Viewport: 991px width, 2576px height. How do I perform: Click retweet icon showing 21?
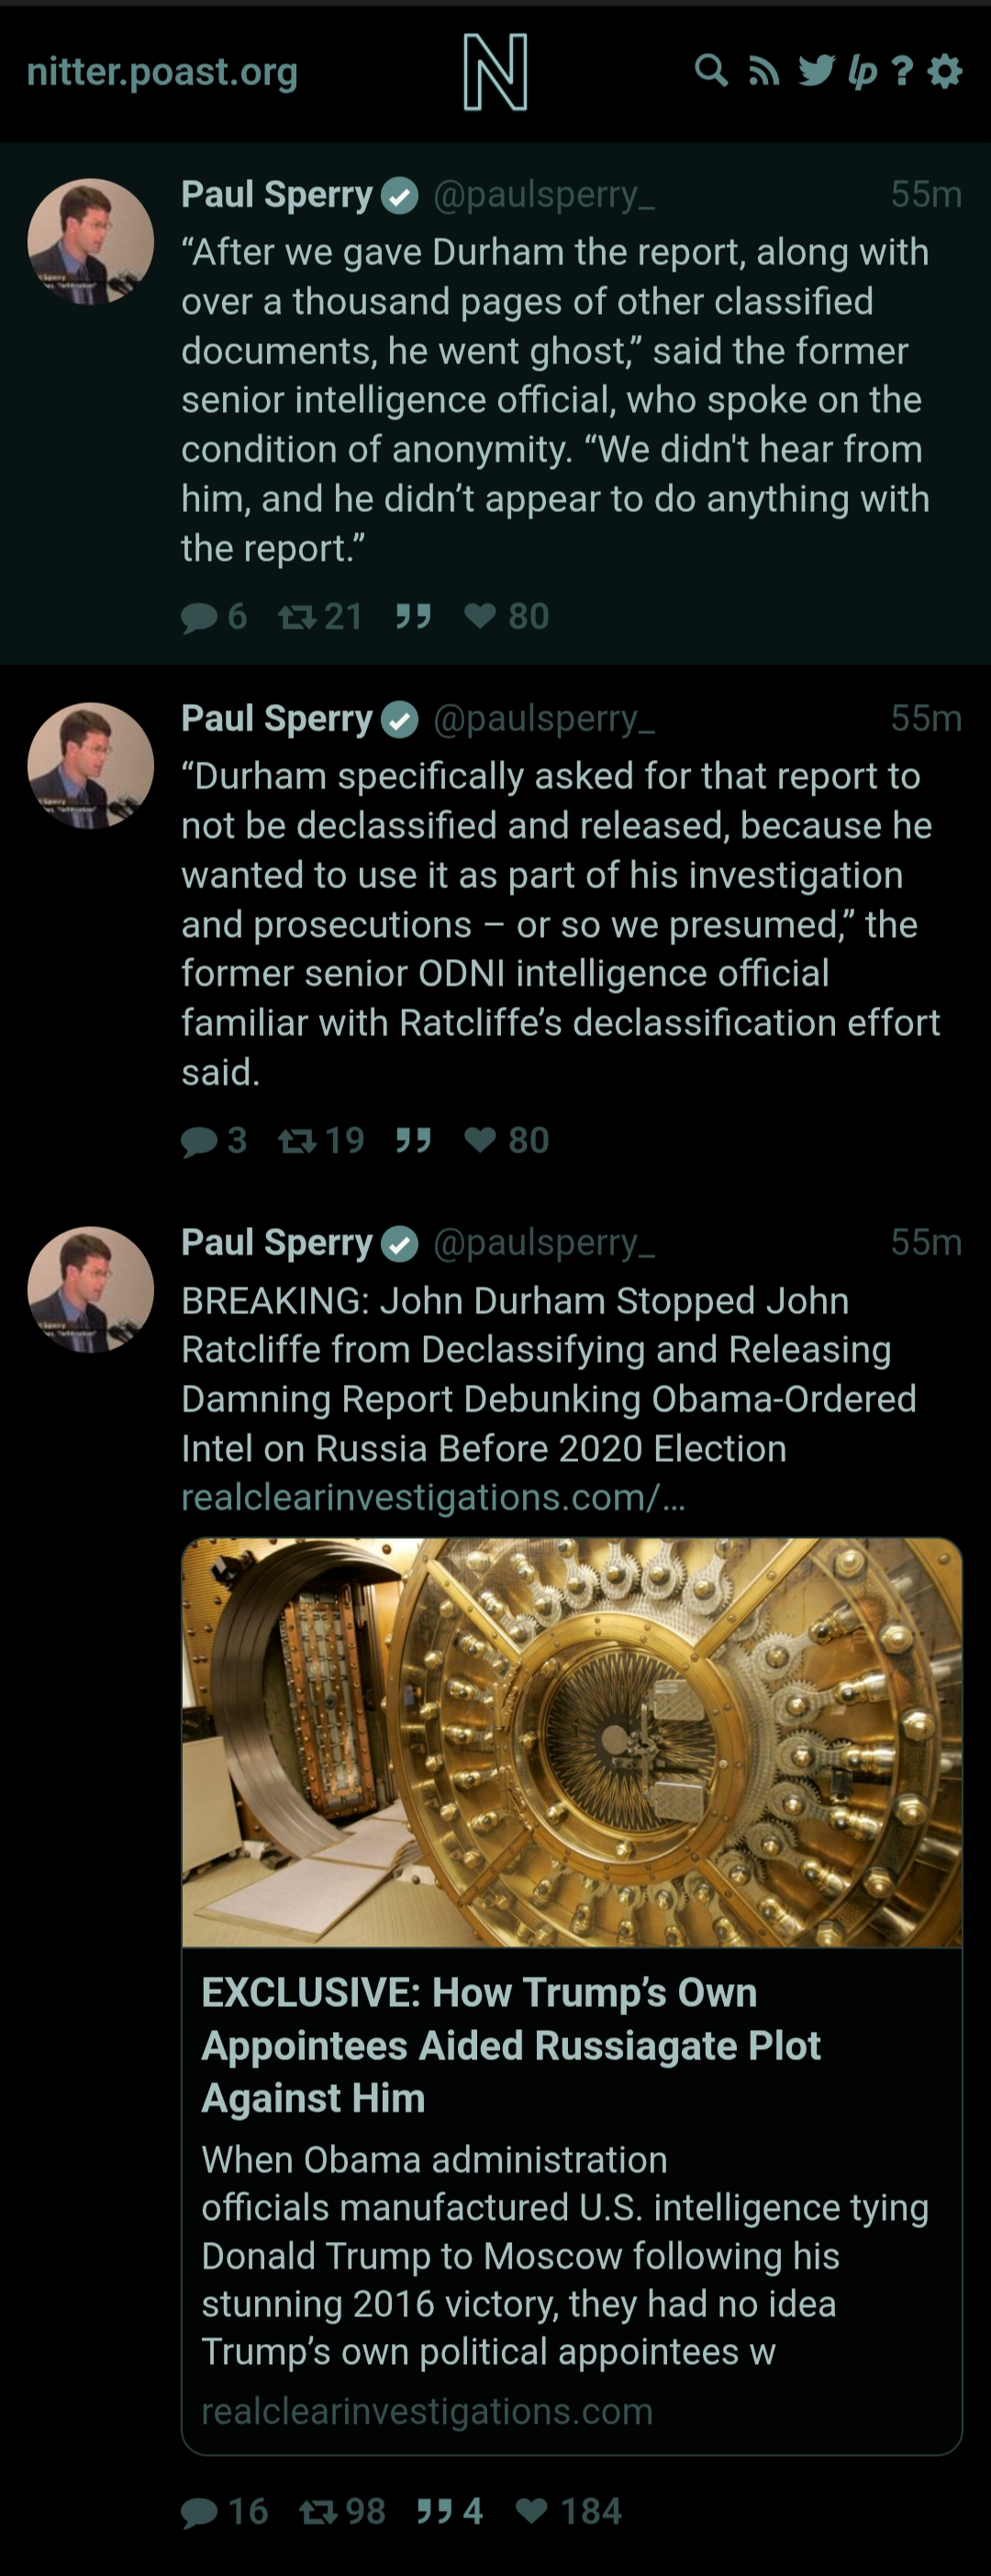297,617
